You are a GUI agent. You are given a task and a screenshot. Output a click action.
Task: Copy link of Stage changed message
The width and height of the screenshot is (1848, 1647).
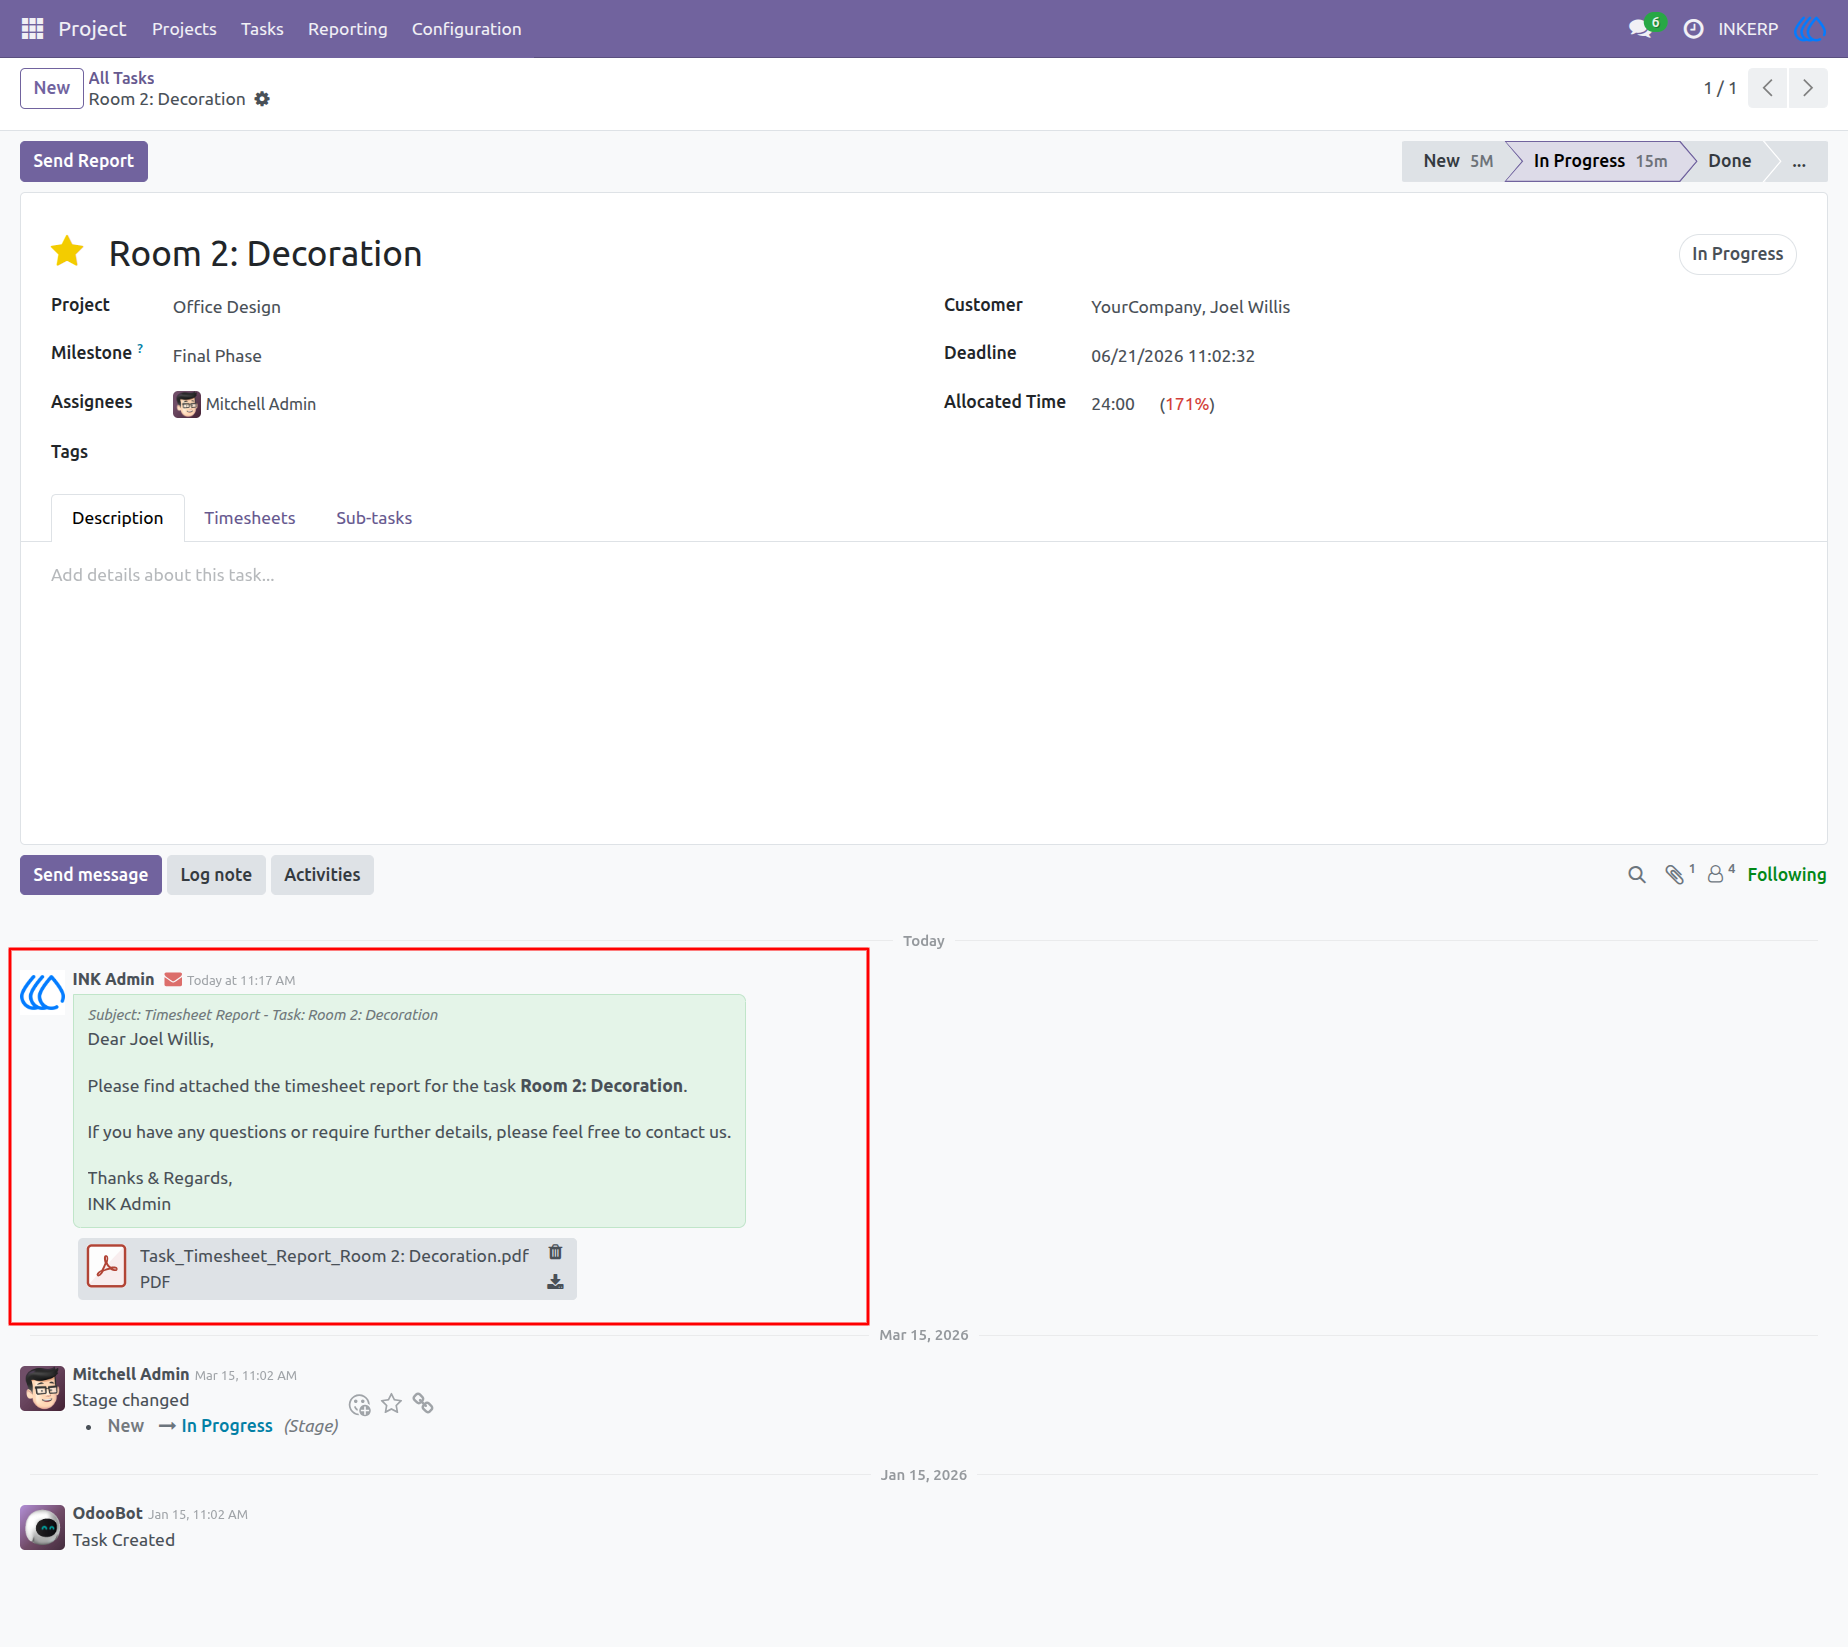point(423,1404)
